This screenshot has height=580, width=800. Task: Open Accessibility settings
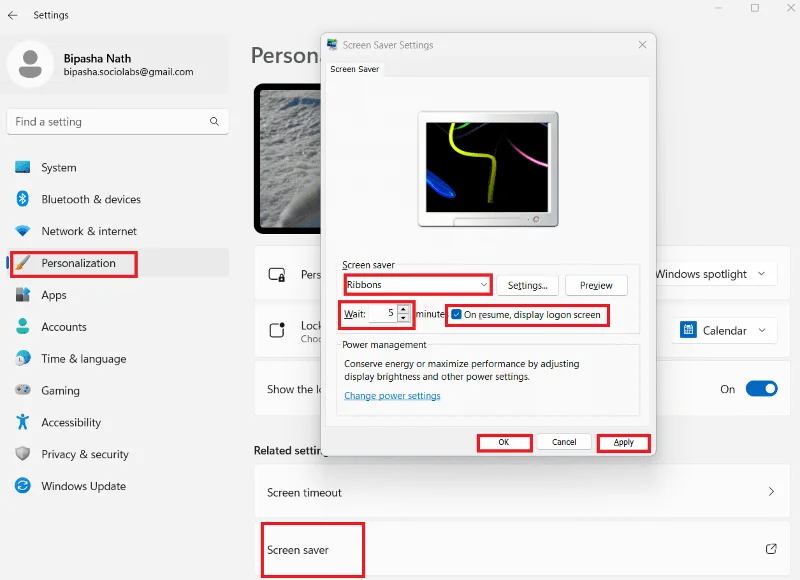point(72,422)
